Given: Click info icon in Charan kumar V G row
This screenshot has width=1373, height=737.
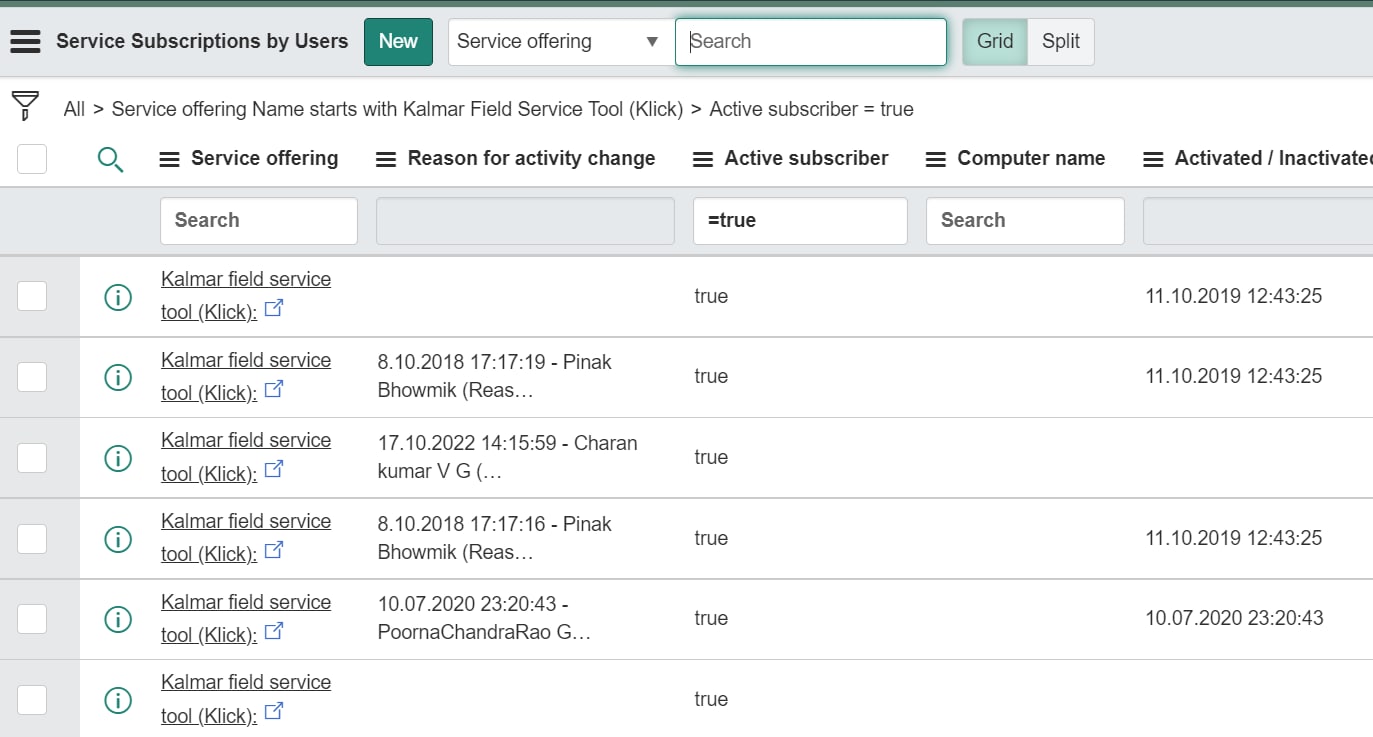Looking at the screenshot, I should (x=118, y=458).
